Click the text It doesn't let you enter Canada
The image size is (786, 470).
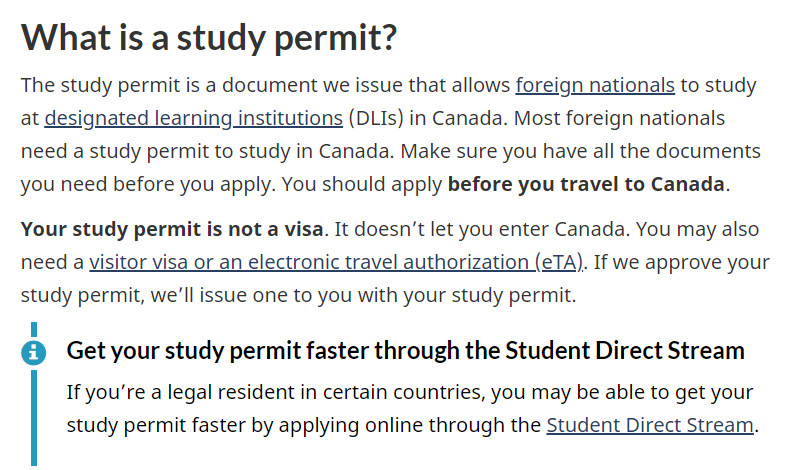pos(480,229)
